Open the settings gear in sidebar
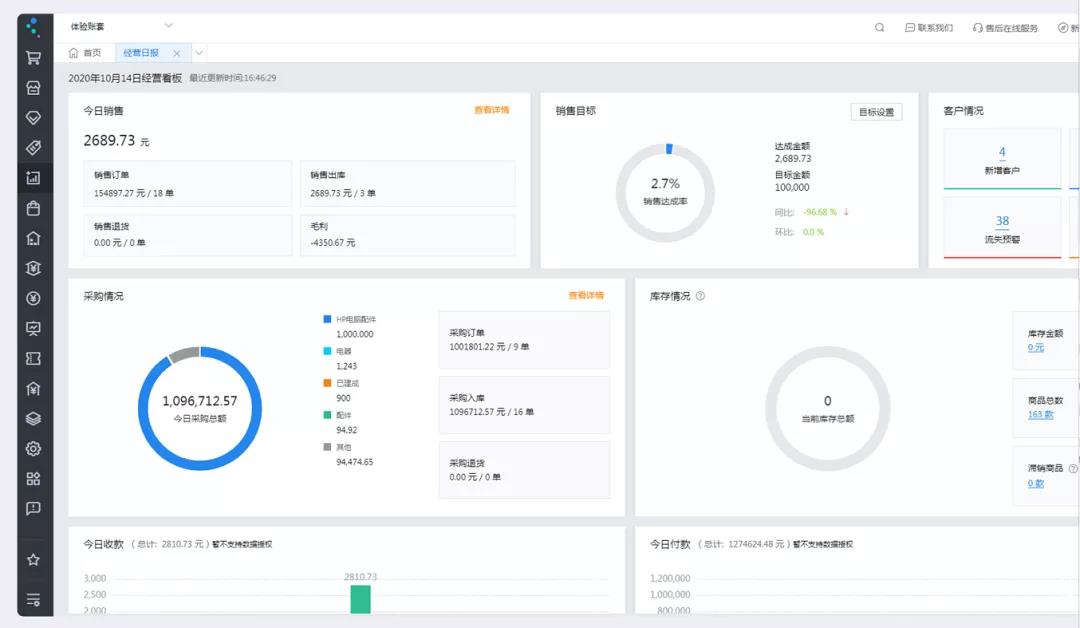Screen dimensions: 1080x628 [x=33, y=449]
